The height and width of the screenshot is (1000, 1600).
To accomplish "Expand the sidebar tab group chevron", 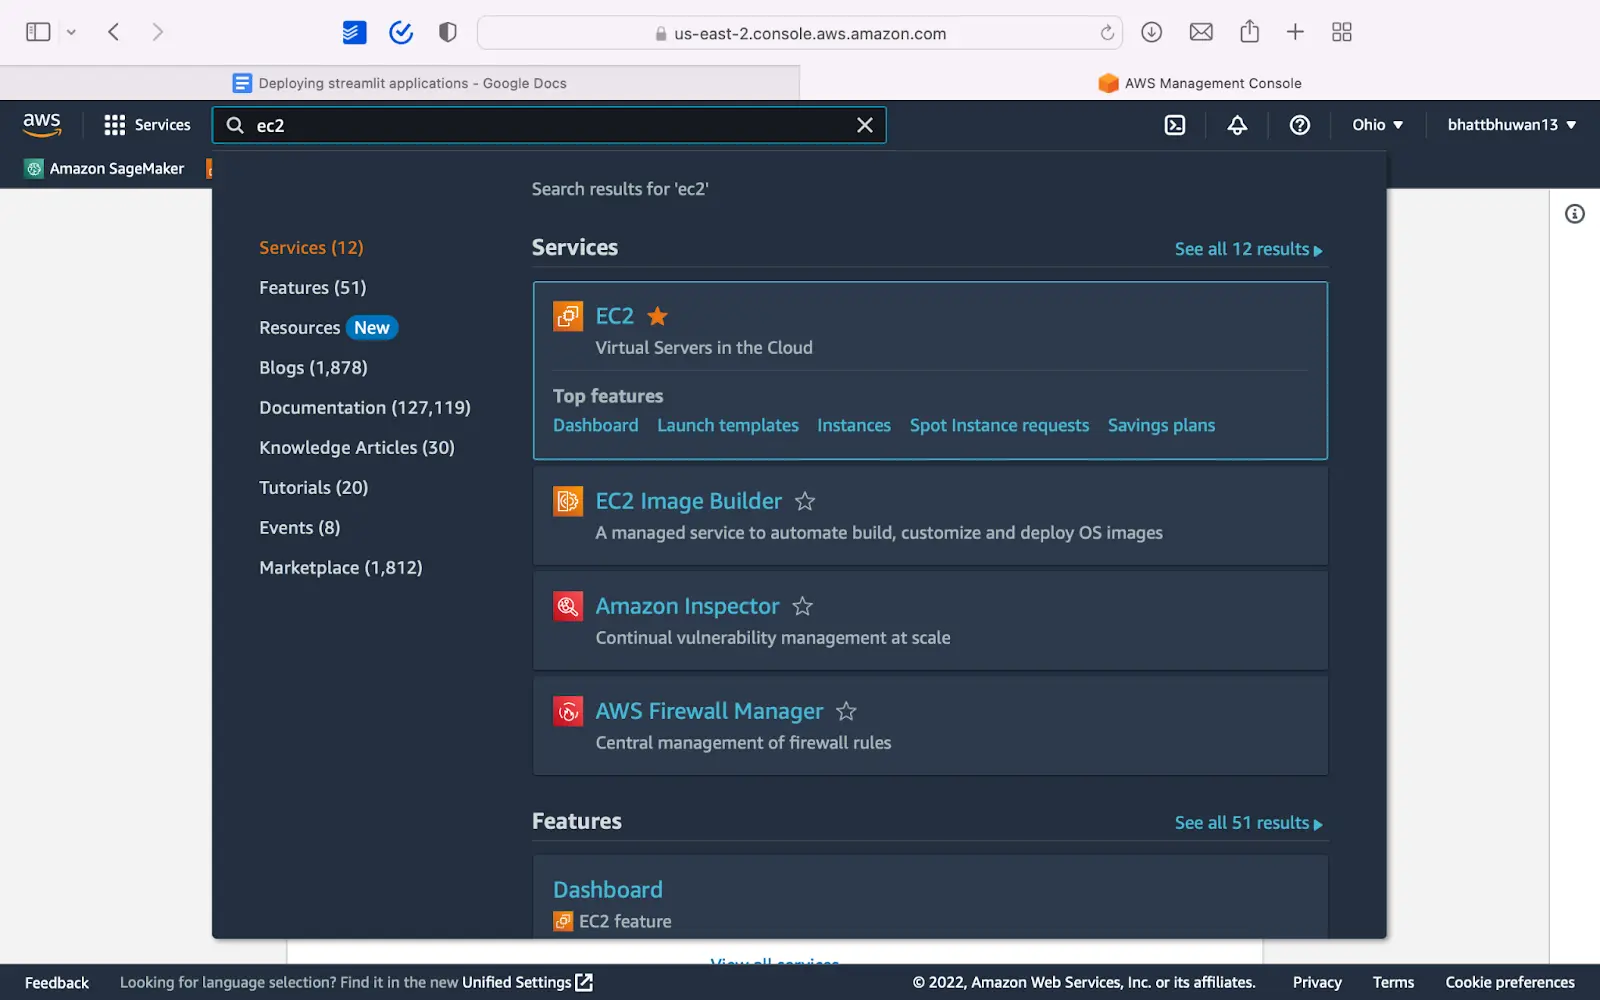I will [x=71, y=32].
